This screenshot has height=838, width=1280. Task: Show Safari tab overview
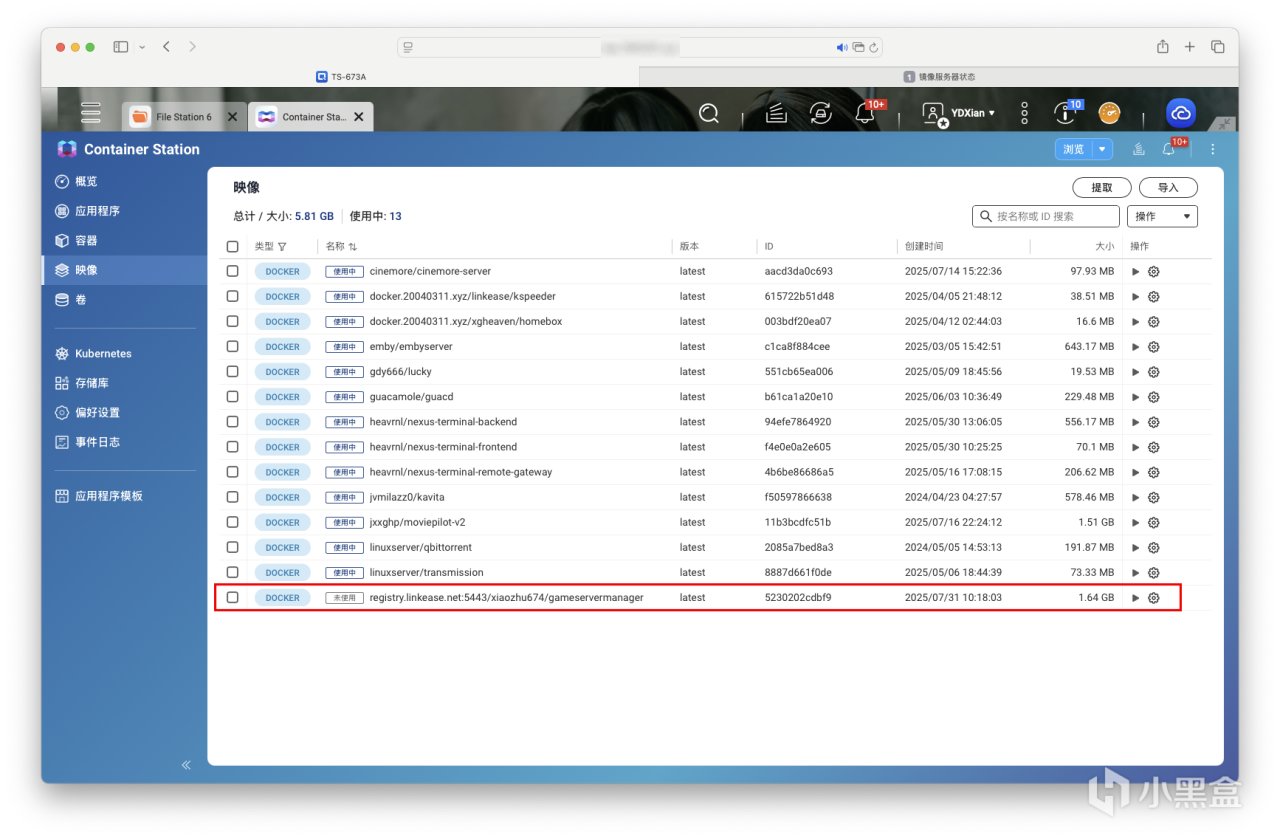coord(1218,47)
